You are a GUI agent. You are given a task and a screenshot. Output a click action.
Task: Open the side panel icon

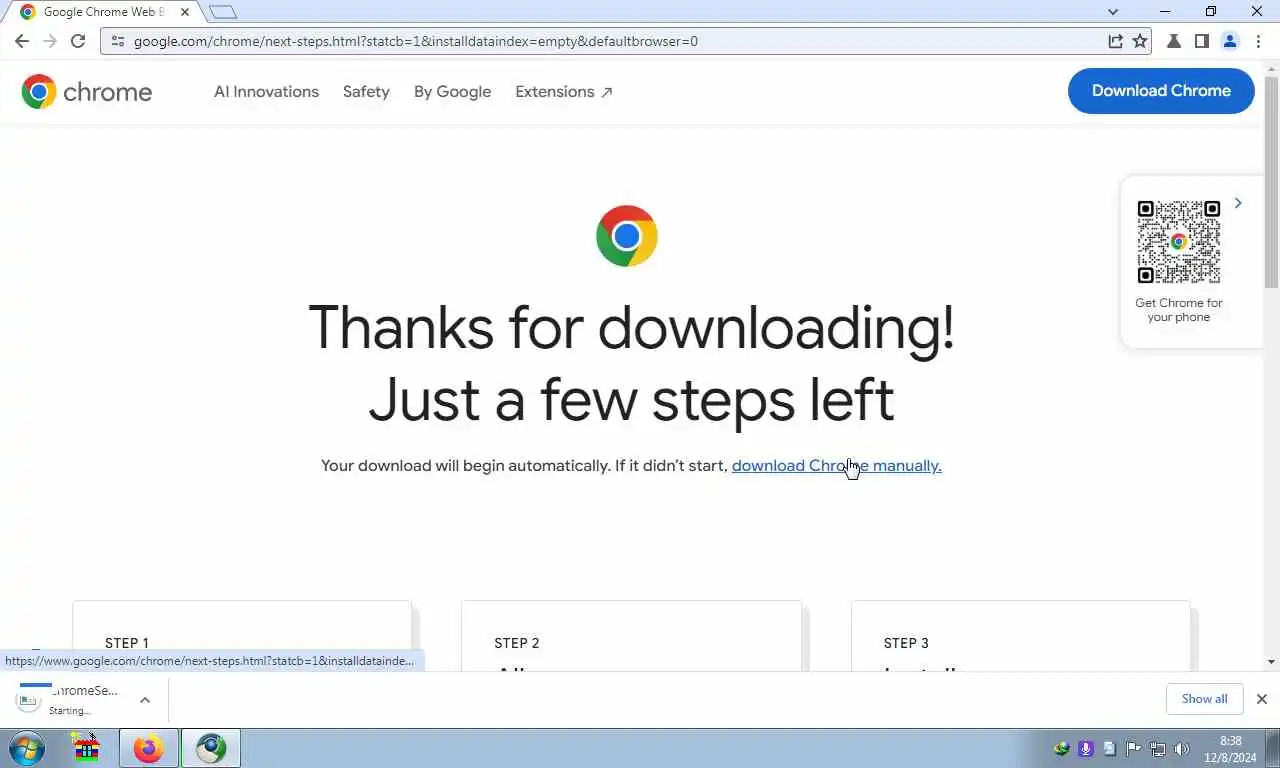click(x=1202, y=41)
